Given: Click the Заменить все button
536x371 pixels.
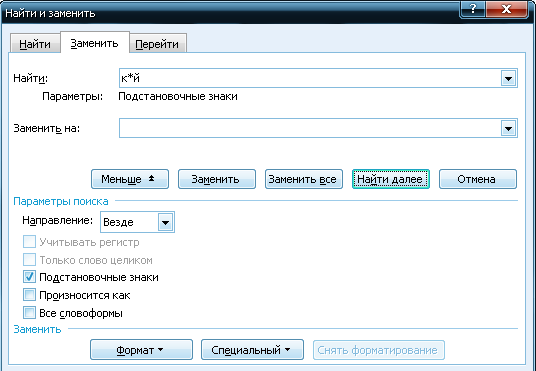Looking at the screenshot, I should click(304, 179).
